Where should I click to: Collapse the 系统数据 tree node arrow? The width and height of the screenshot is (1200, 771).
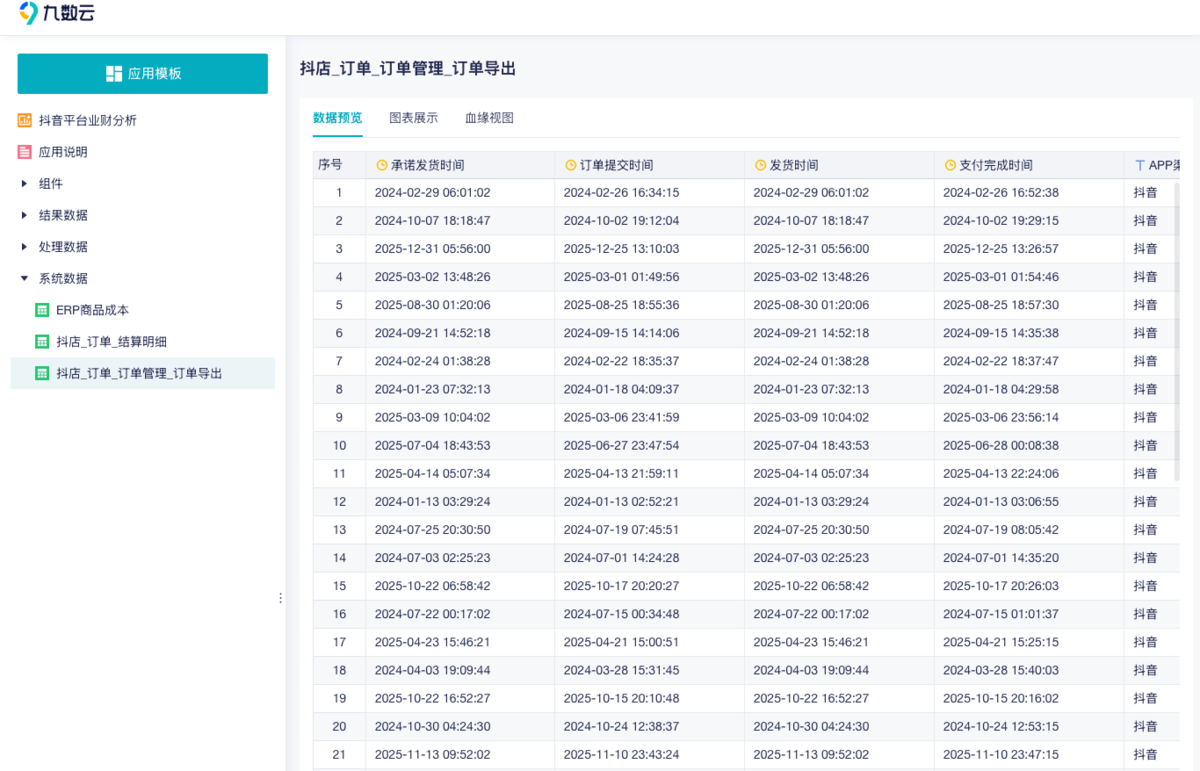coord(24,278)
